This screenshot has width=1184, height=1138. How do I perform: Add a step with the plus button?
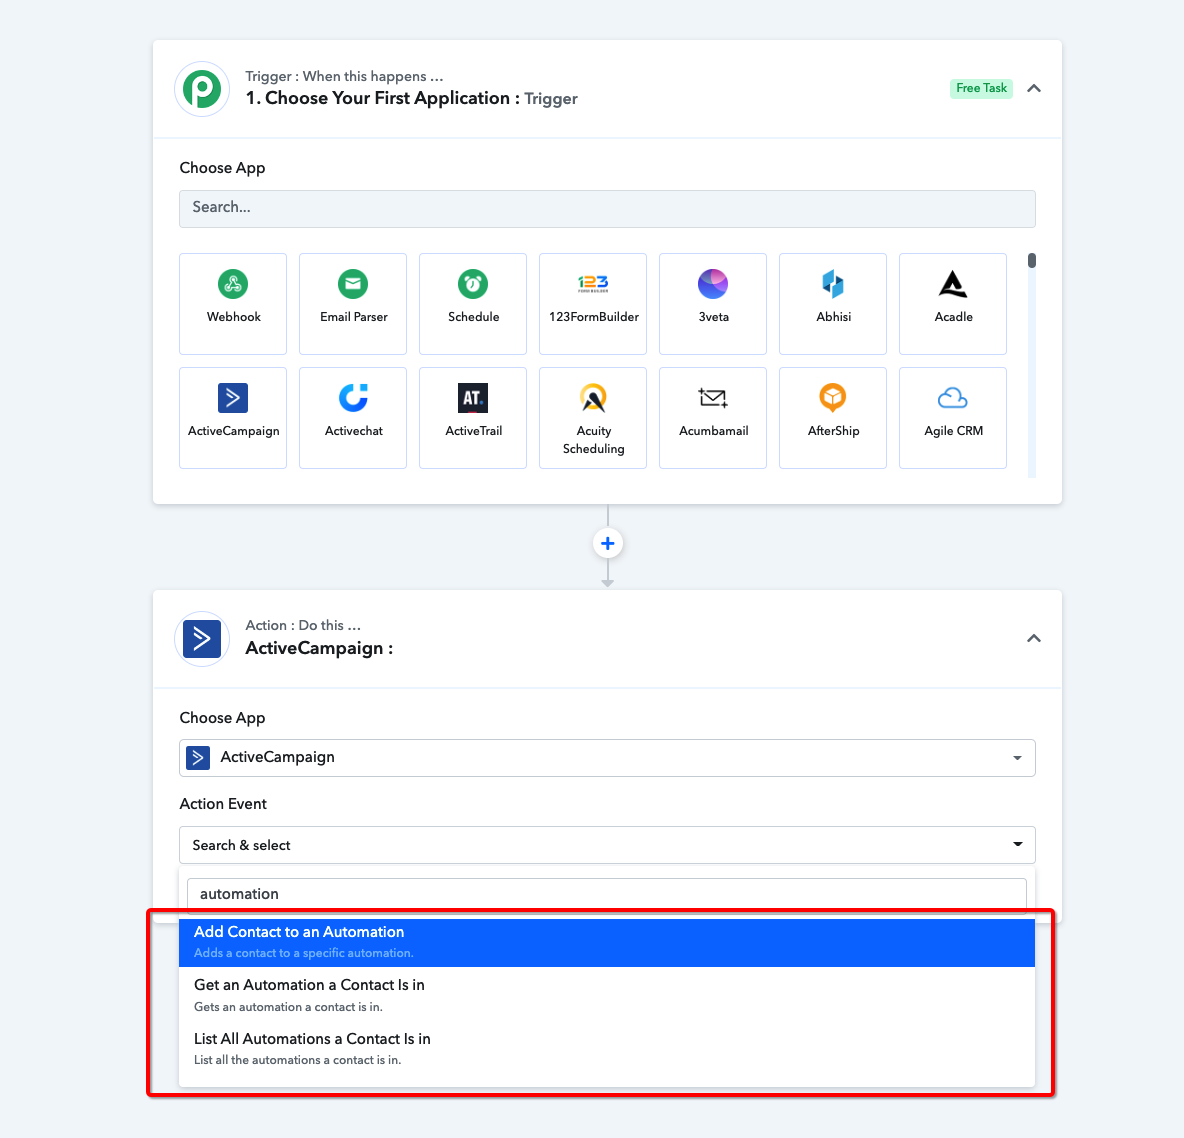coord(607,543)
